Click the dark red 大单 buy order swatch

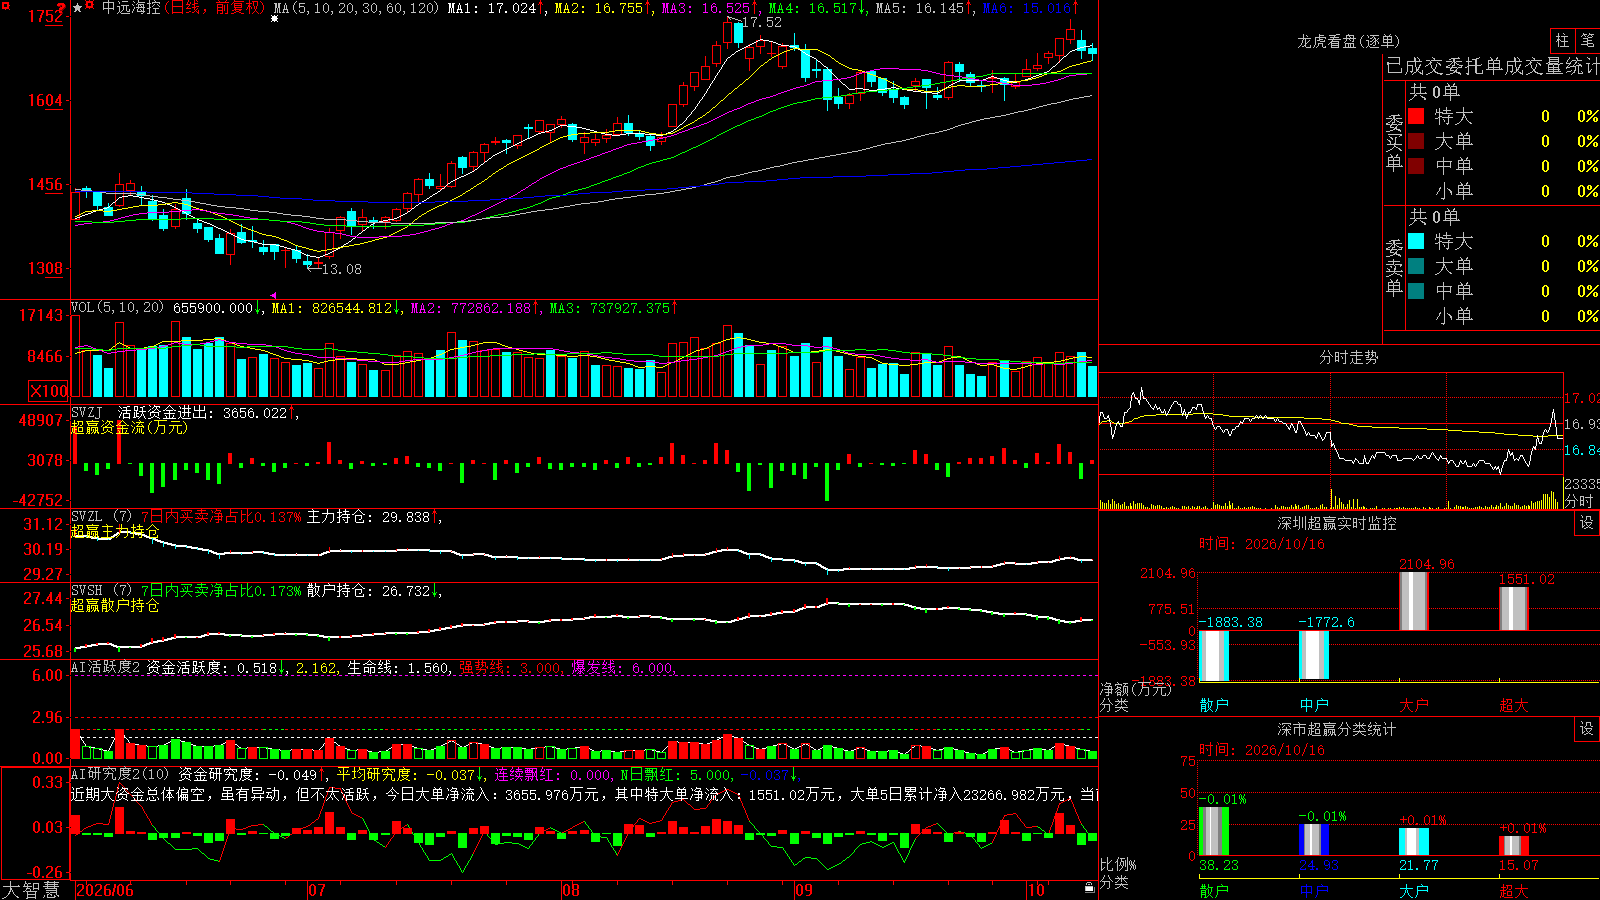1416,141
